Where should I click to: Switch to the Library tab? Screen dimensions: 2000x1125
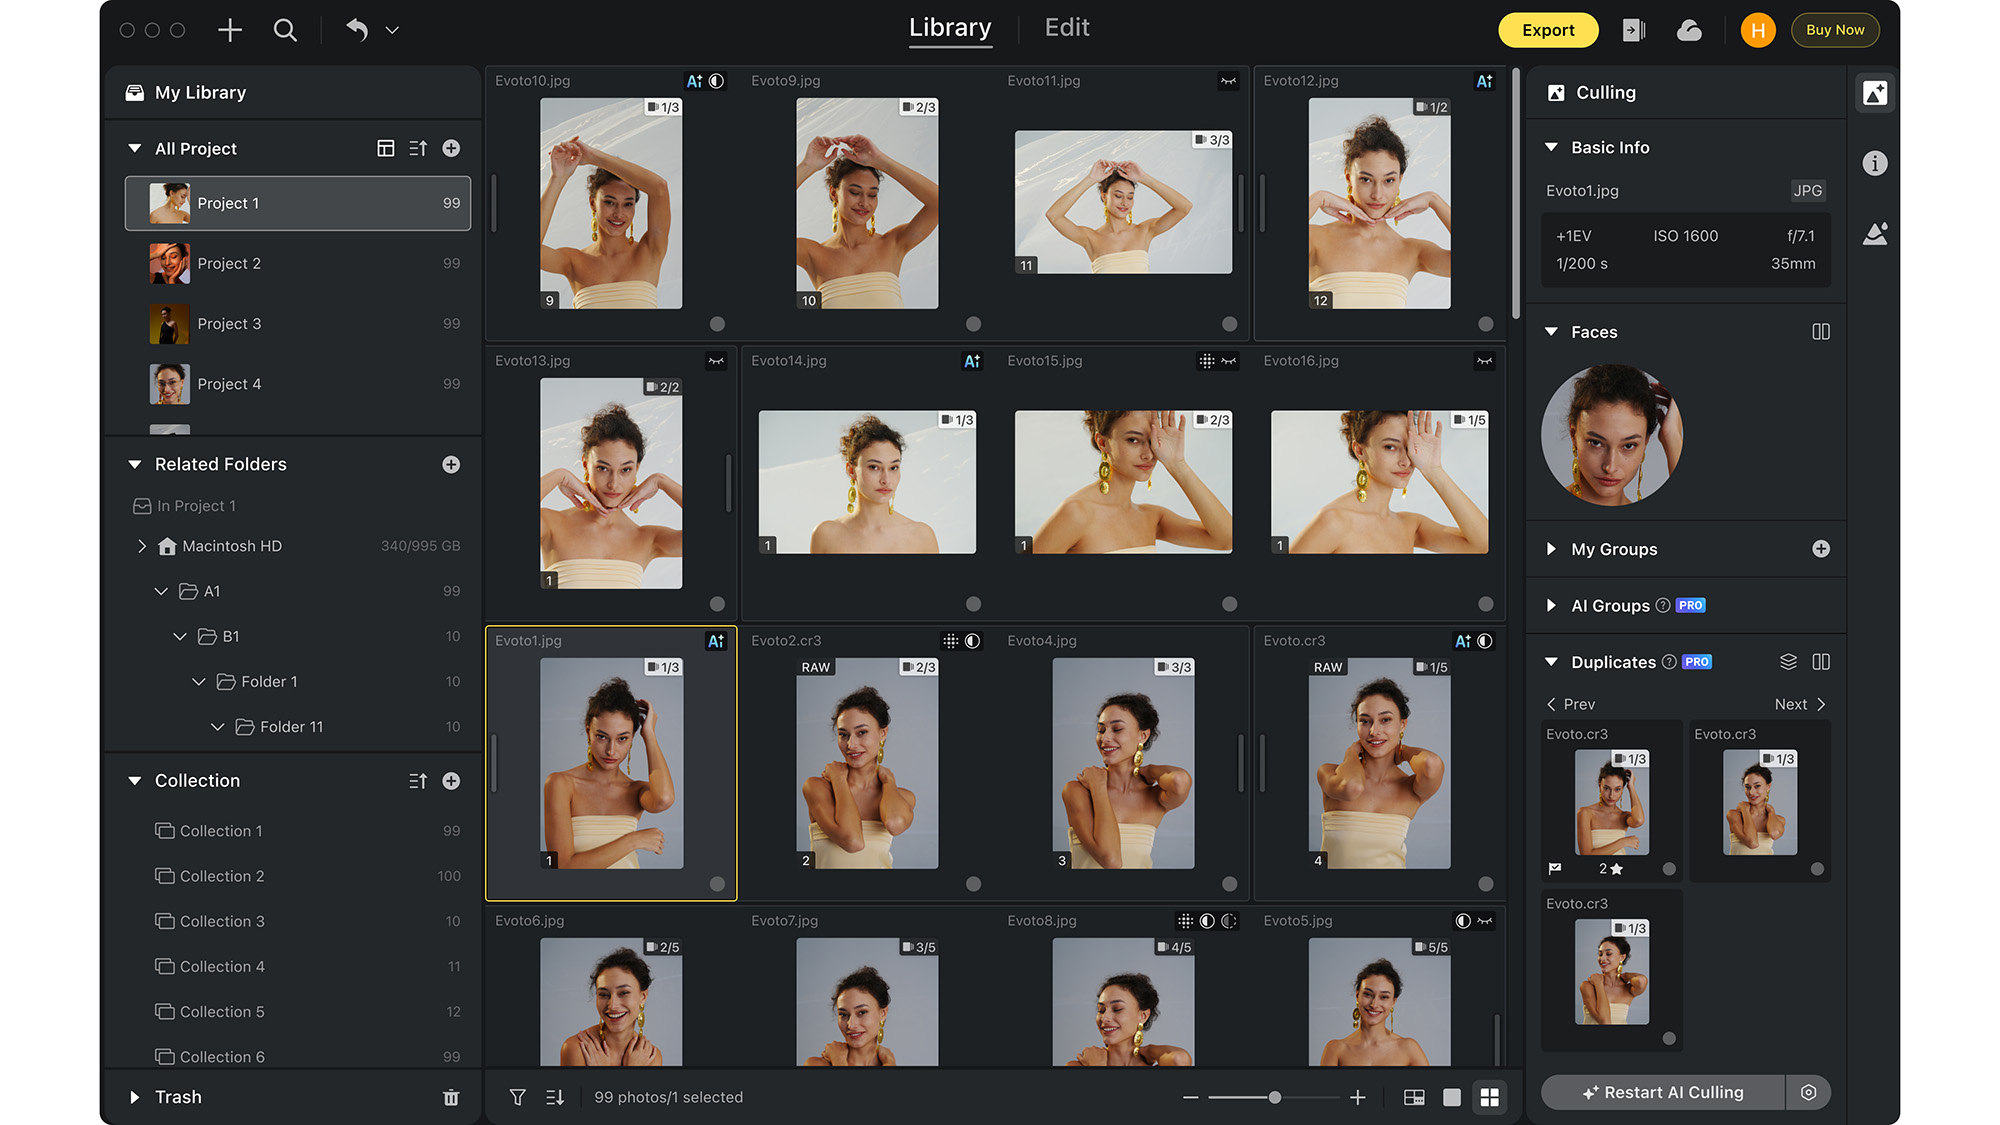950,28
